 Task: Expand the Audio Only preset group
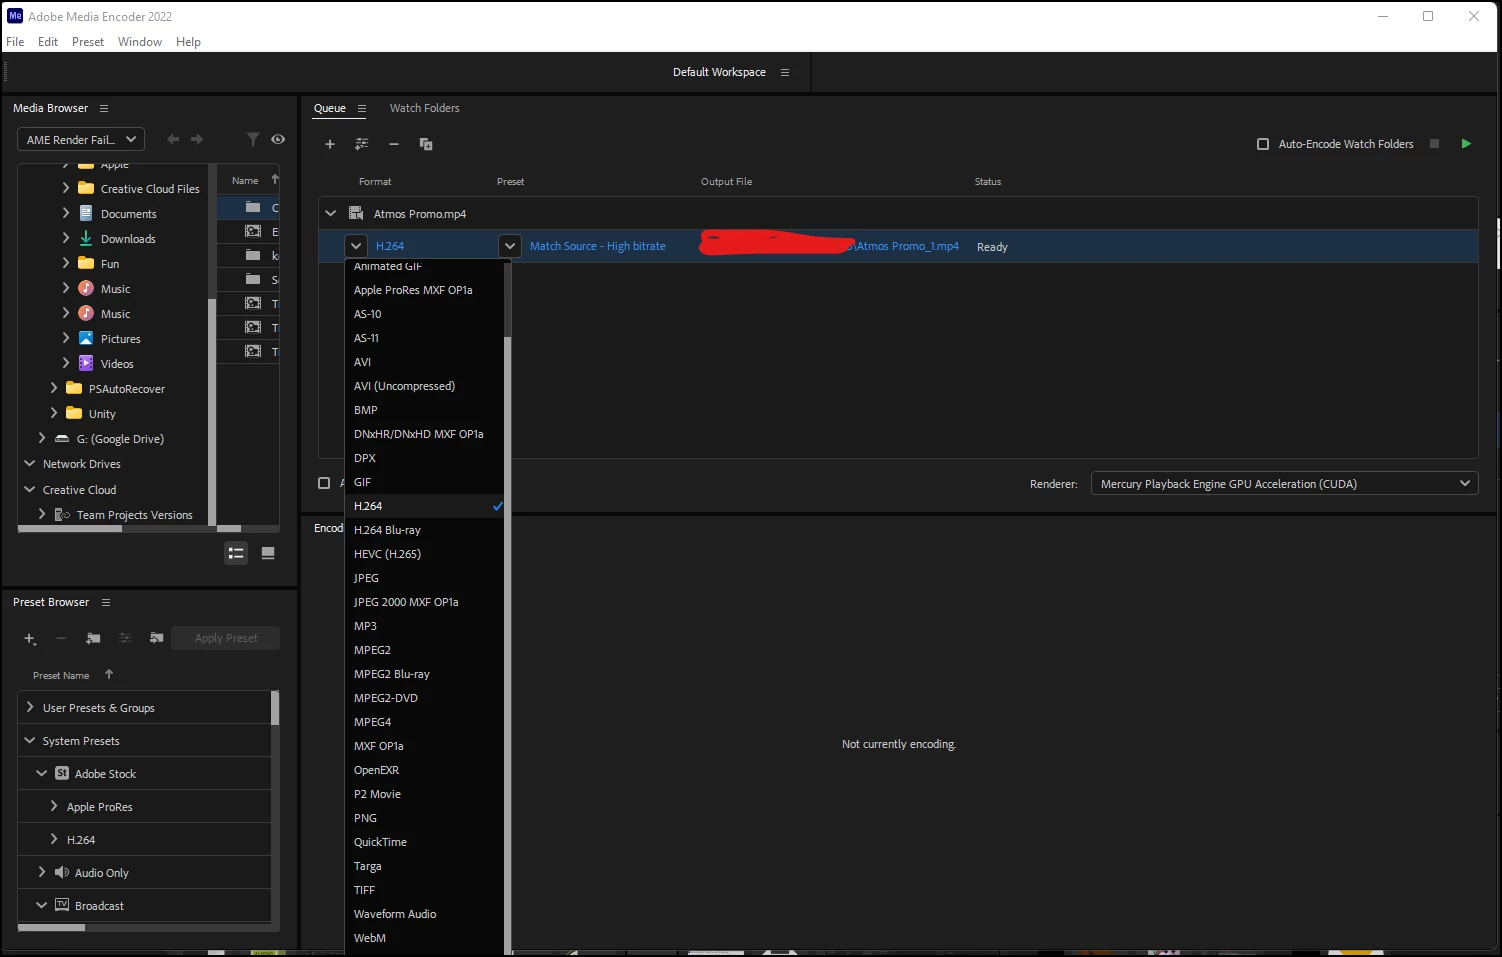pyautogui.click(x=42, y=872)
